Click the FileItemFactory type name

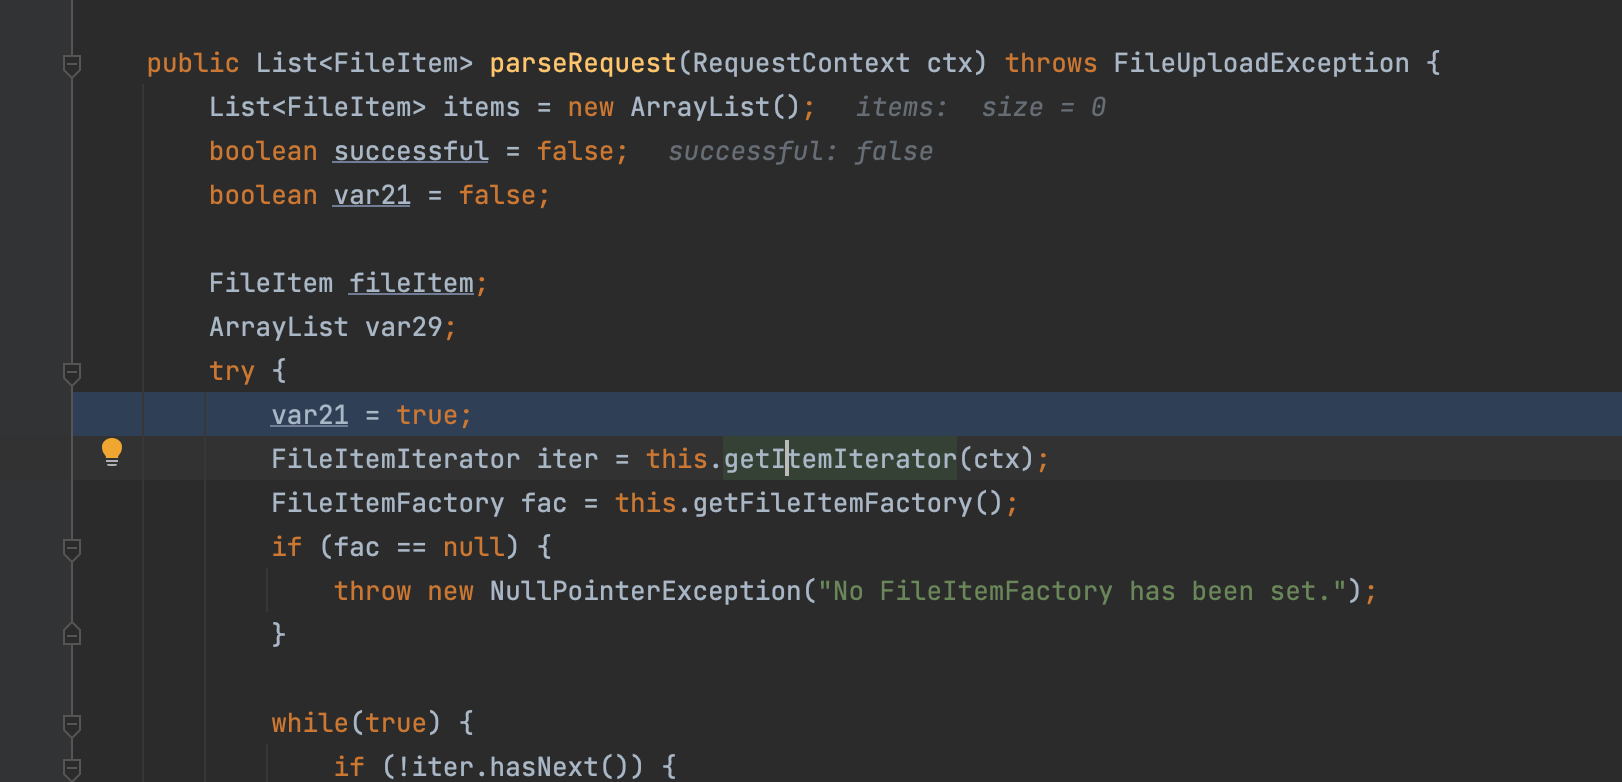tap(388, 503)
